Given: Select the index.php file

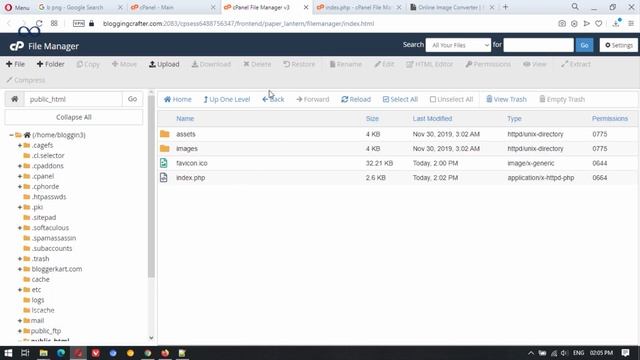Looking at the screenshot, I should tap(397, 178).
